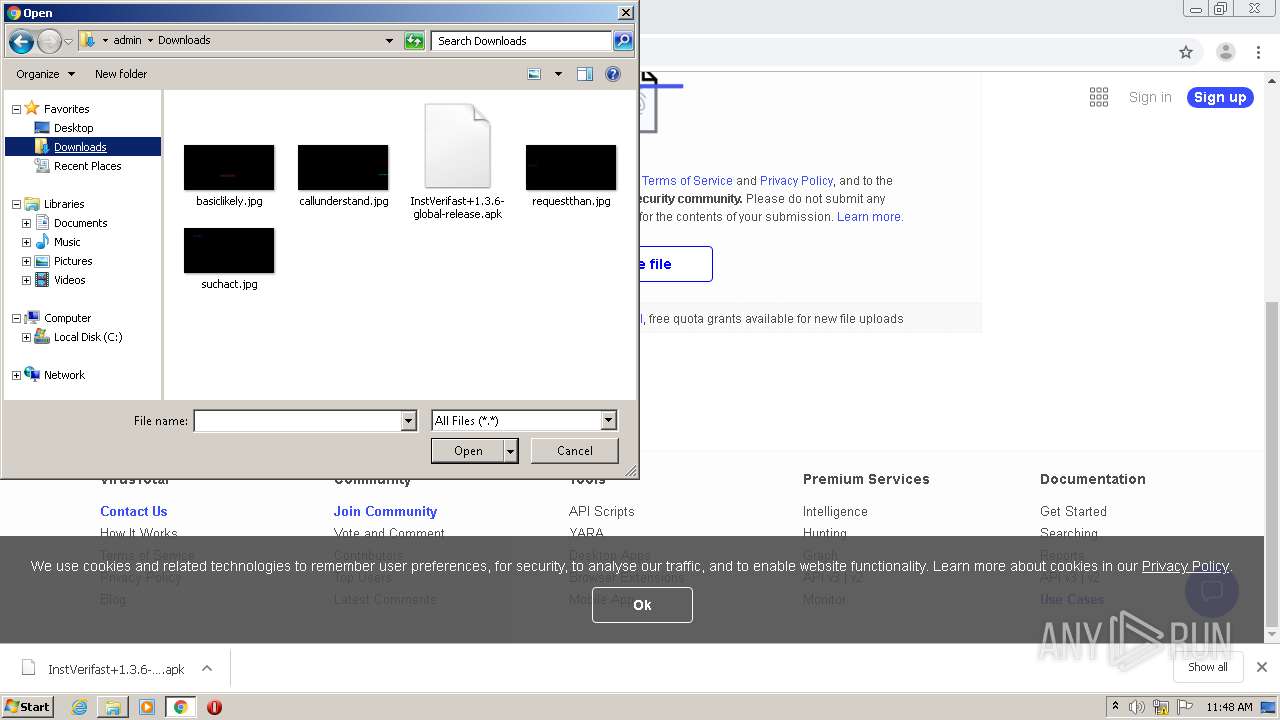This screenshot has width=1280, height=720.
Task: Click Contact Us footer link
Action: click(x=133, y=511)
